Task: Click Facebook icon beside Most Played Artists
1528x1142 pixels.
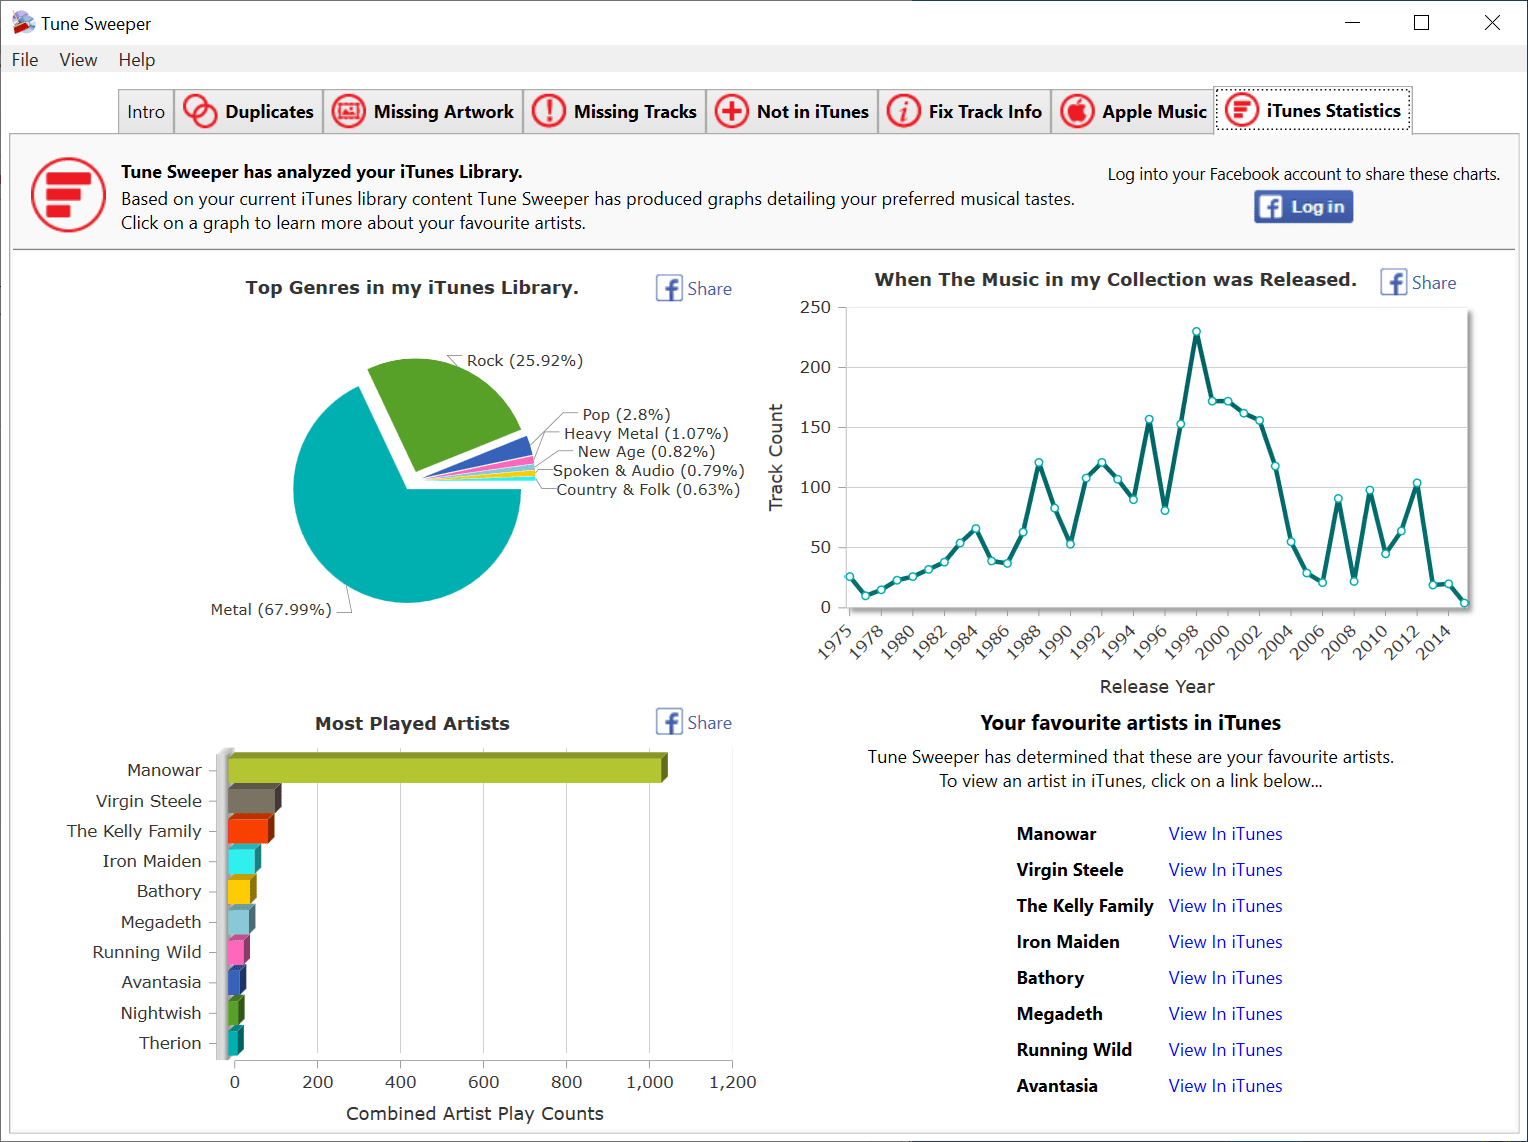Action: (669, 722)
